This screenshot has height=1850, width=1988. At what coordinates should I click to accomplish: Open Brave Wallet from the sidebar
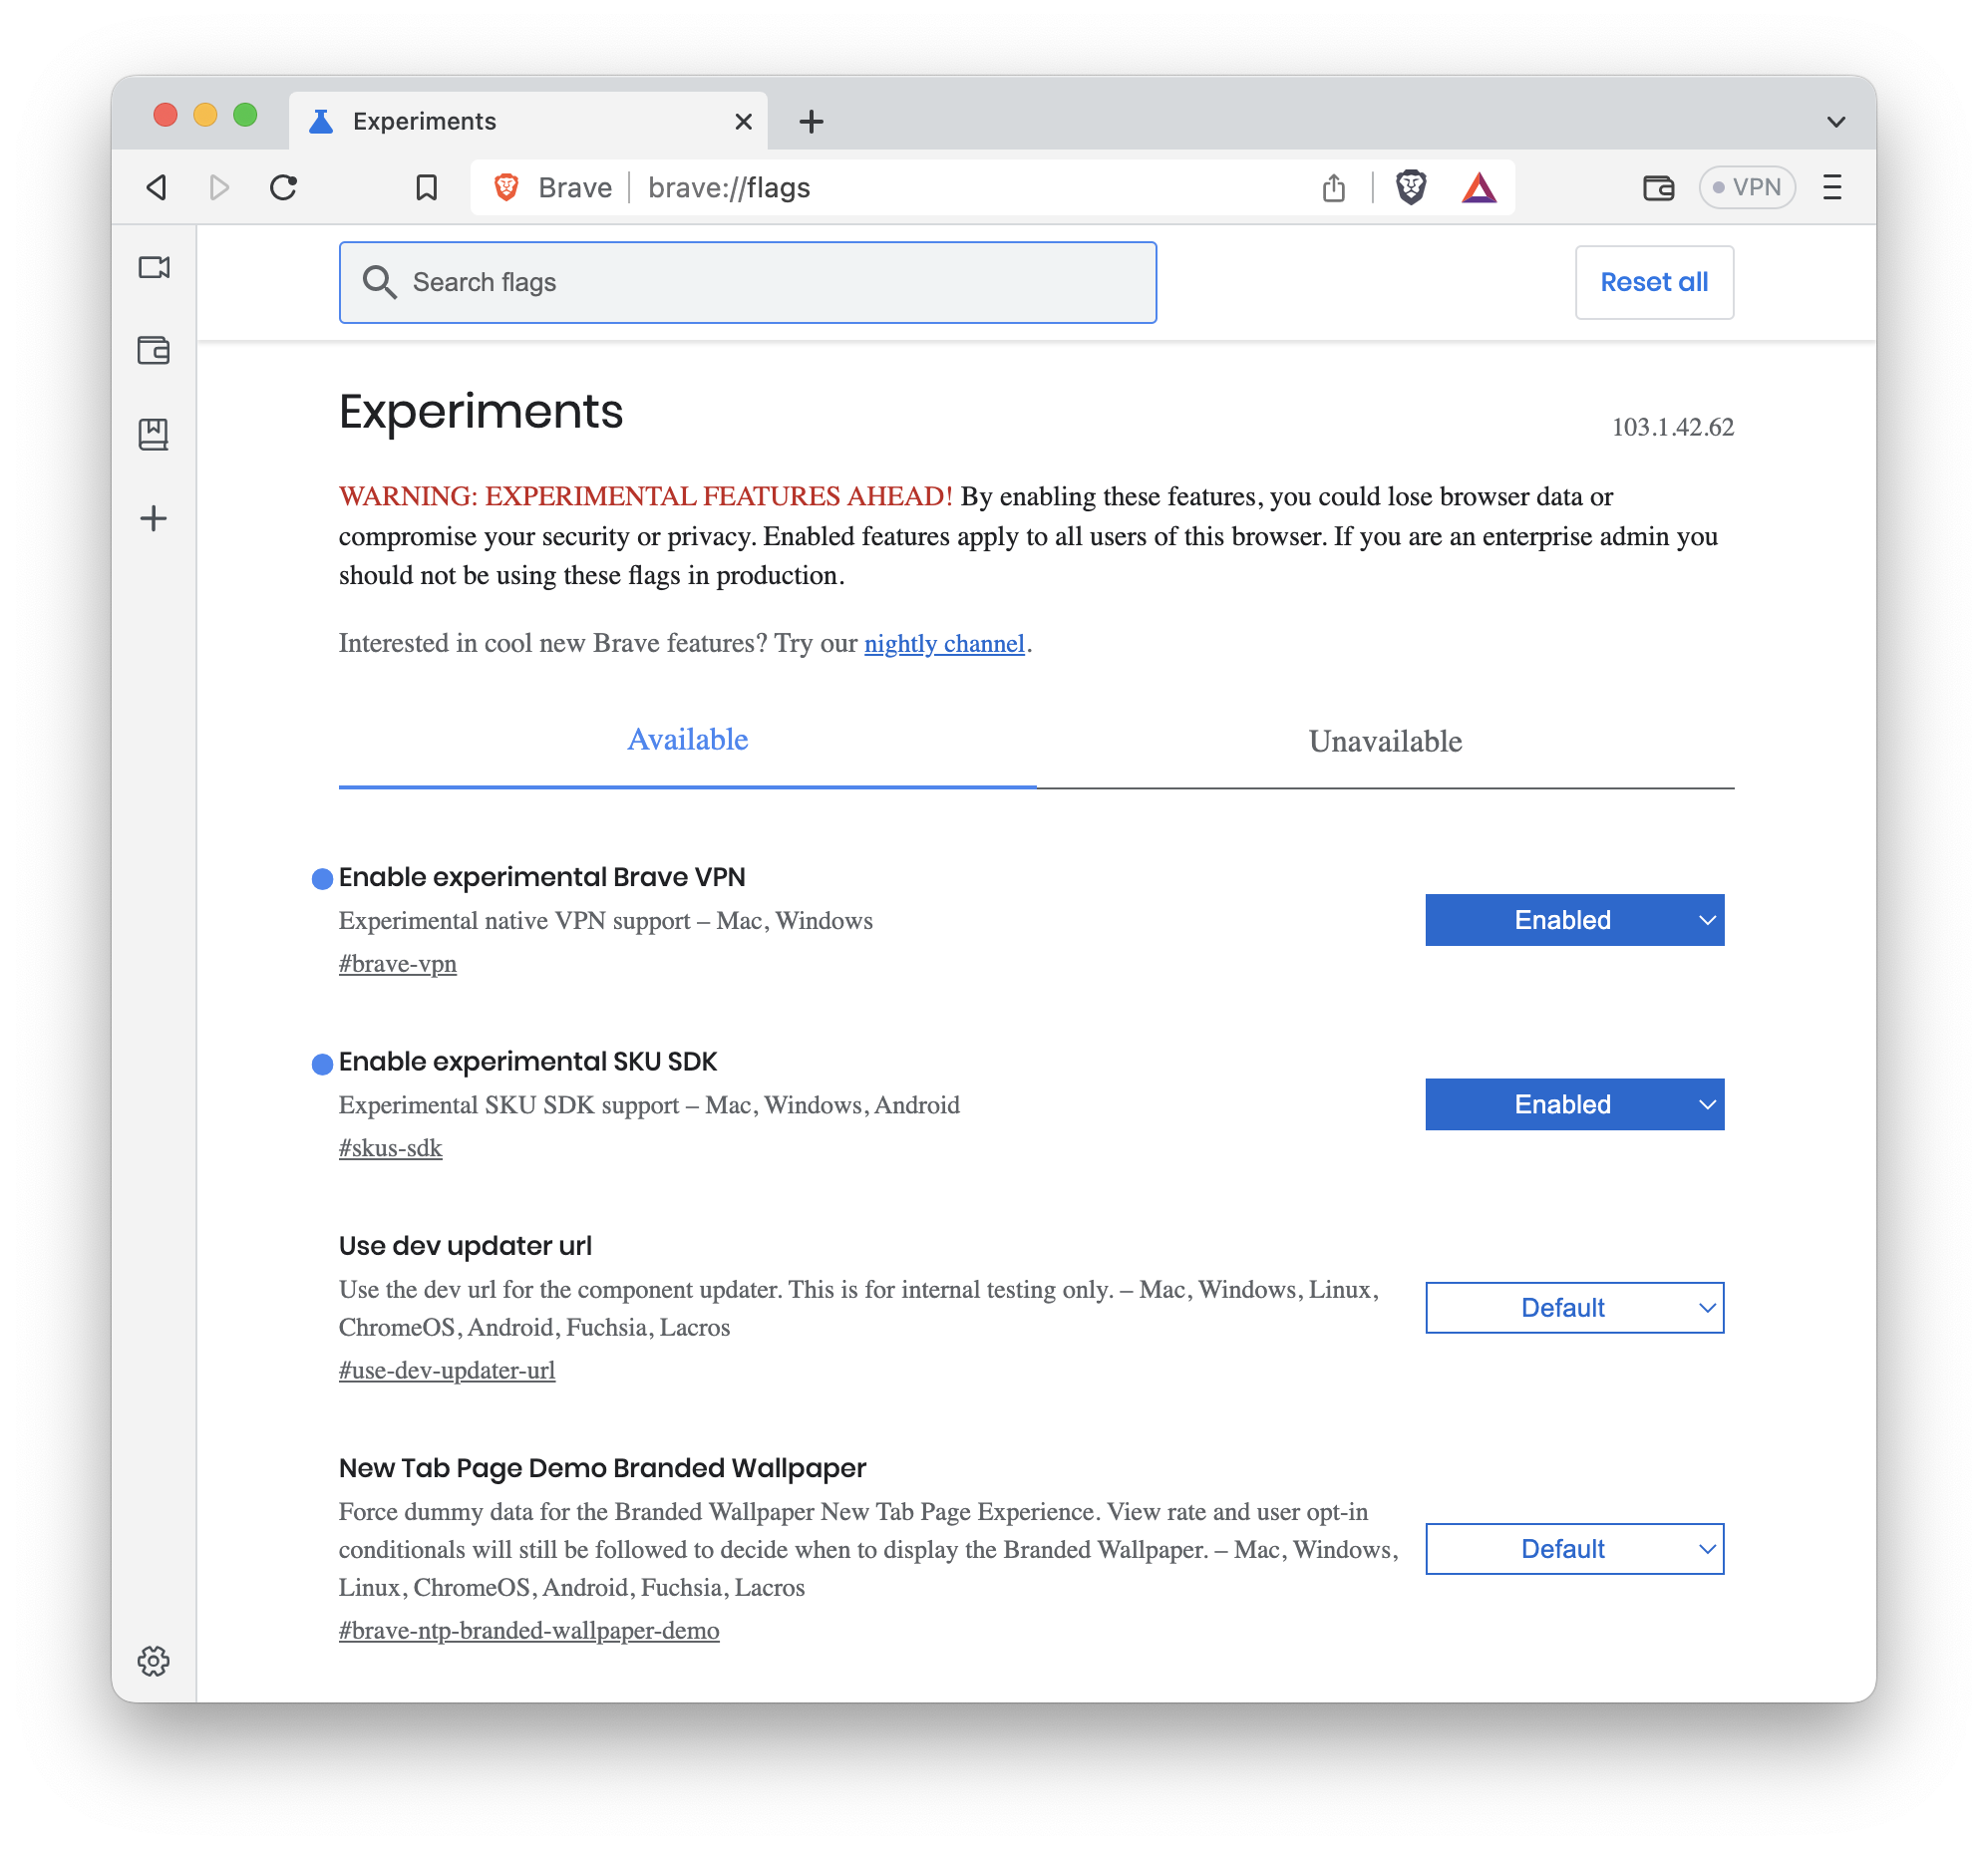tap(154, 351)
